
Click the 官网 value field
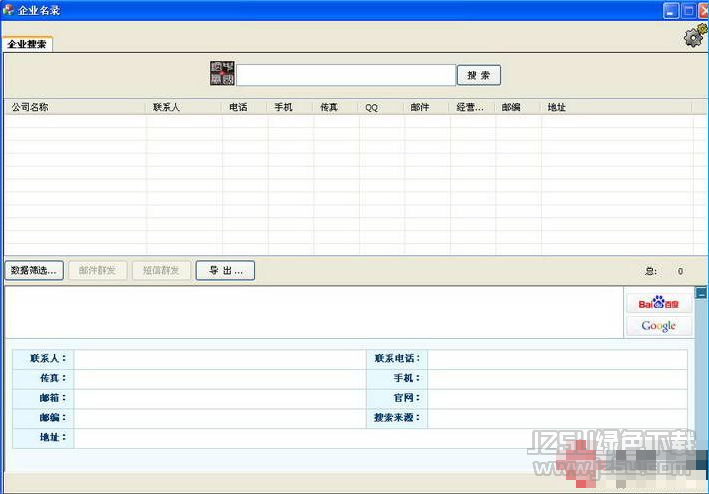coord(556,398)
